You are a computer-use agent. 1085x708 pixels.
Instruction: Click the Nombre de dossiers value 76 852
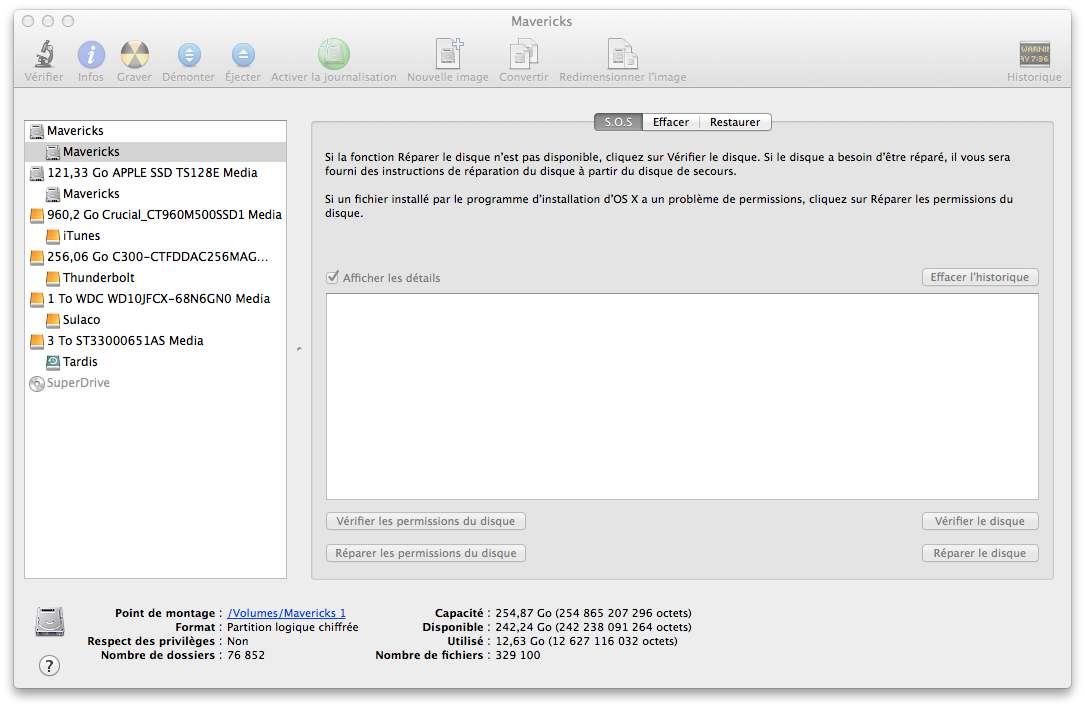point(246,655)
